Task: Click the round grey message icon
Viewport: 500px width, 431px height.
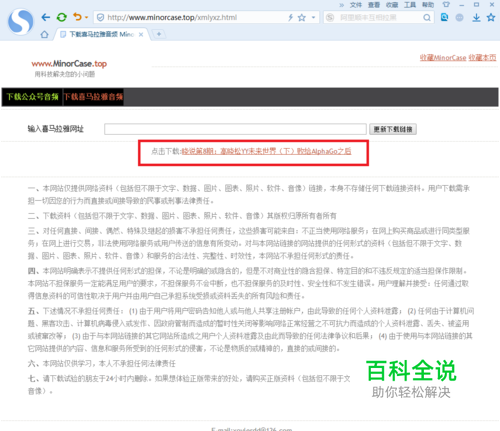Action: (x=459, y=17)
